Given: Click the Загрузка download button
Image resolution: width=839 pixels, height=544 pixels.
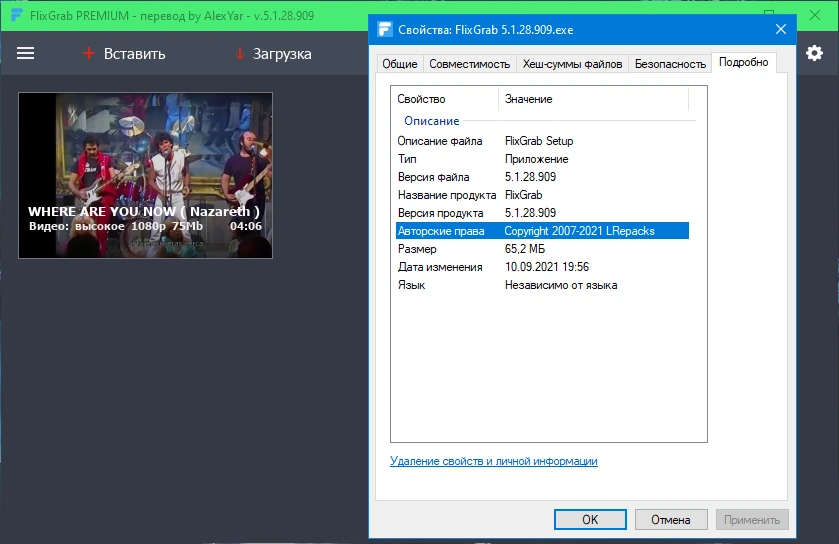Looking at the screenshot, I should pyautogui.click(x=273, y=53).
